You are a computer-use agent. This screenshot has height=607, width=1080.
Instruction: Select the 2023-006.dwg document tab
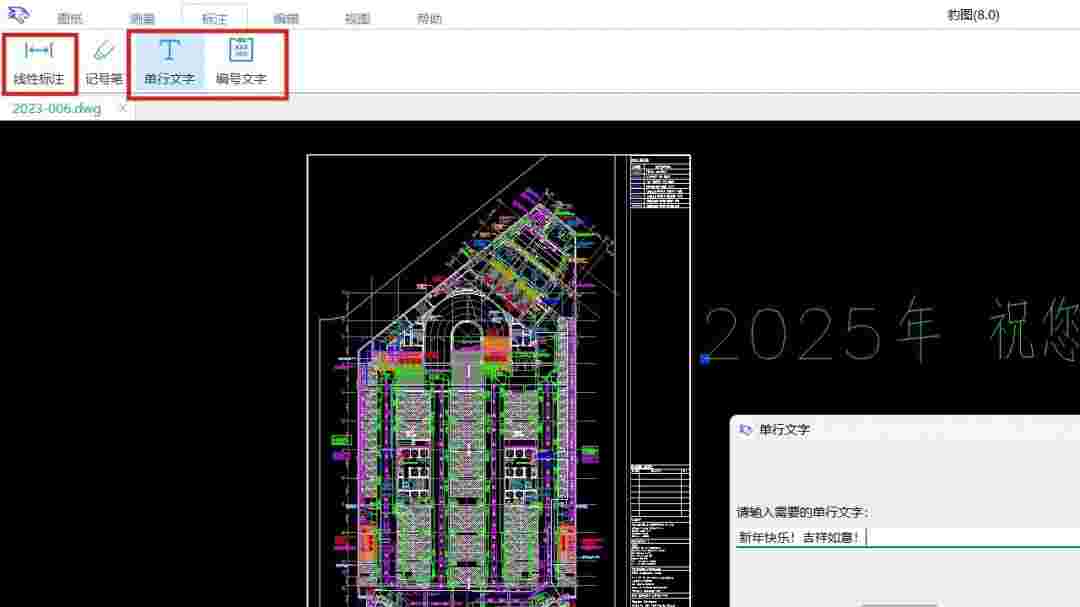pos(56,109)
